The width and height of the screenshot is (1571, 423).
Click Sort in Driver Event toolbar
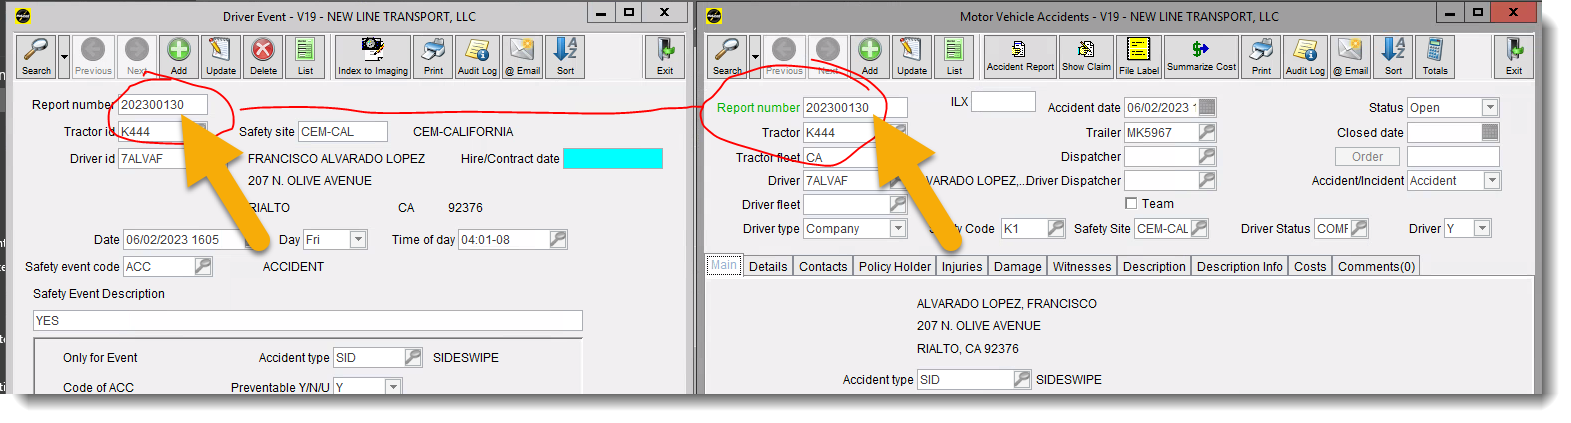[565, 57]
